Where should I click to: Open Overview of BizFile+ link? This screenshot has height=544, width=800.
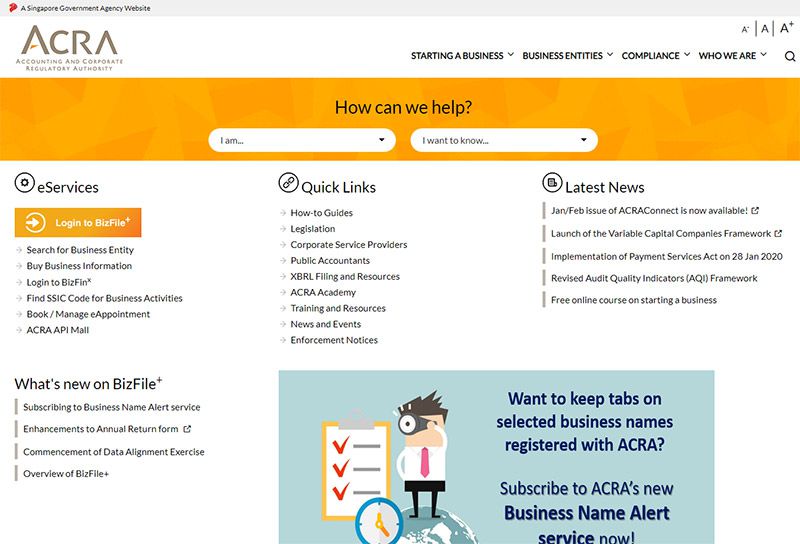coord(66,474)
